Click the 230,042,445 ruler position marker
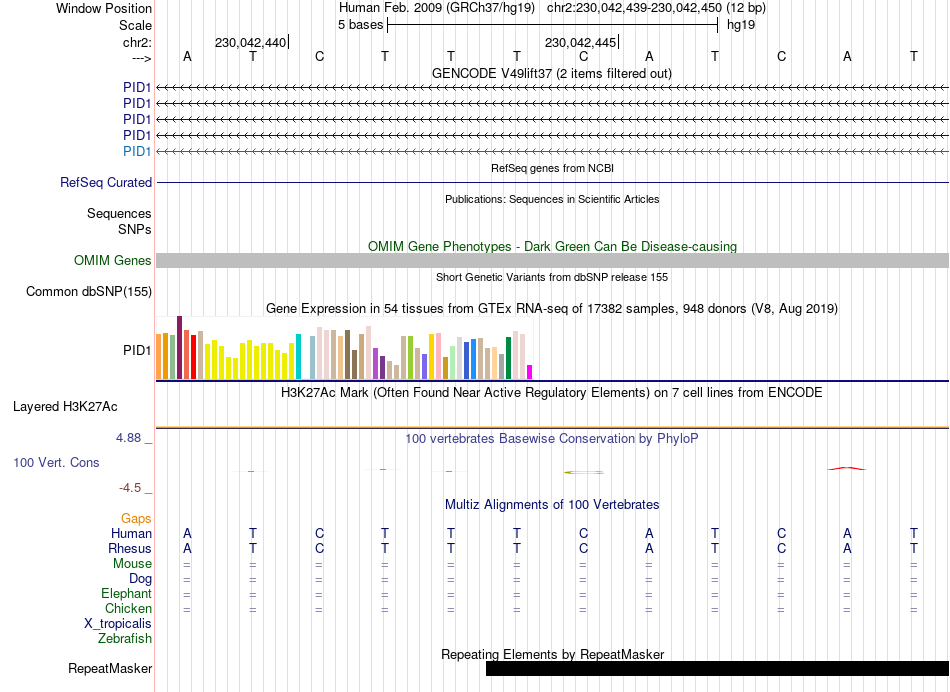 581,42
